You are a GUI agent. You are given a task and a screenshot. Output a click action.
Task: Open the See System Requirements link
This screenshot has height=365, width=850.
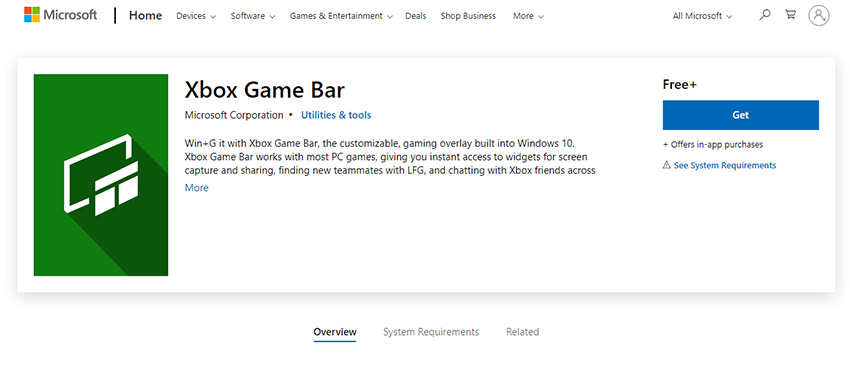point(725,165)
